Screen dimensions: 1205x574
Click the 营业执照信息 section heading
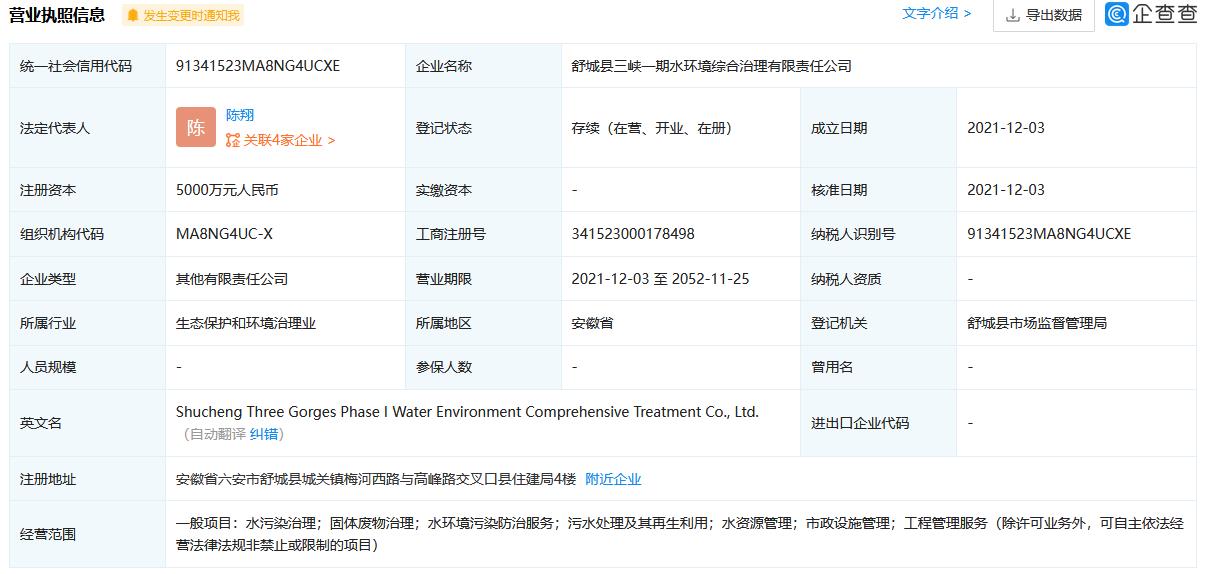pos(57,14)
